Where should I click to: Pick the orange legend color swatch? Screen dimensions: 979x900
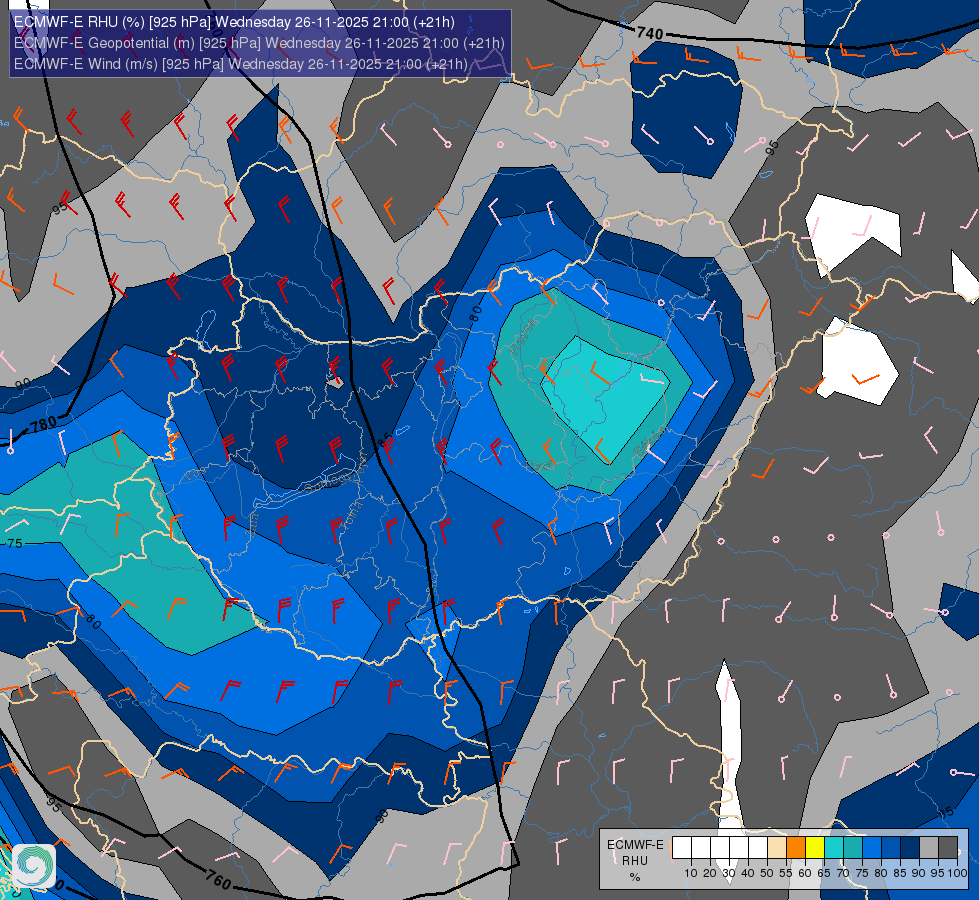(796, 847)
